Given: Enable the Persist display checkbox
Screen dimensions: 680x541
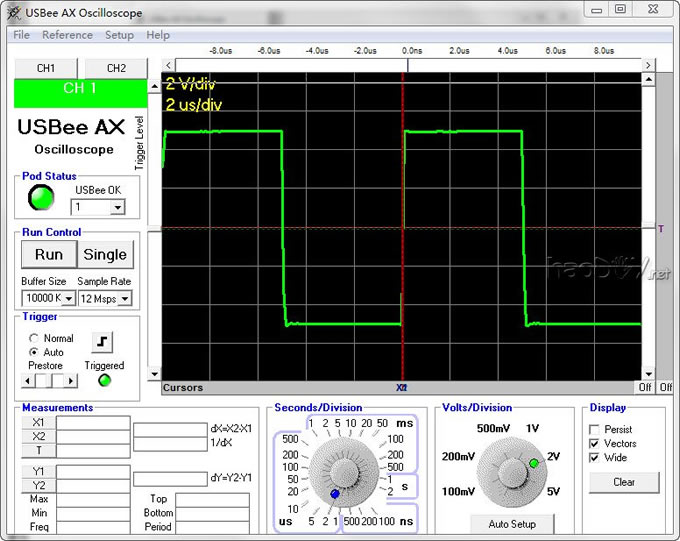Looking at the screenshot, I should (x=595, y=429).
